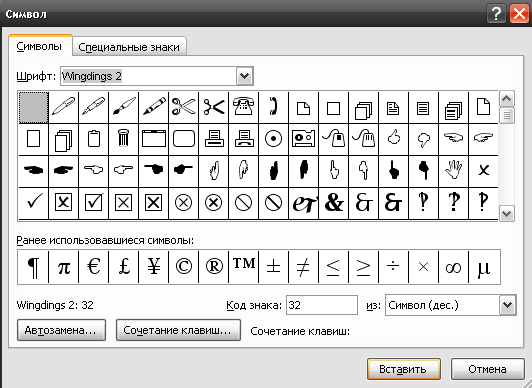Expand the Символ (дес.) encoding dropdown
Viewport: 532px width, 388px height.
507,305
